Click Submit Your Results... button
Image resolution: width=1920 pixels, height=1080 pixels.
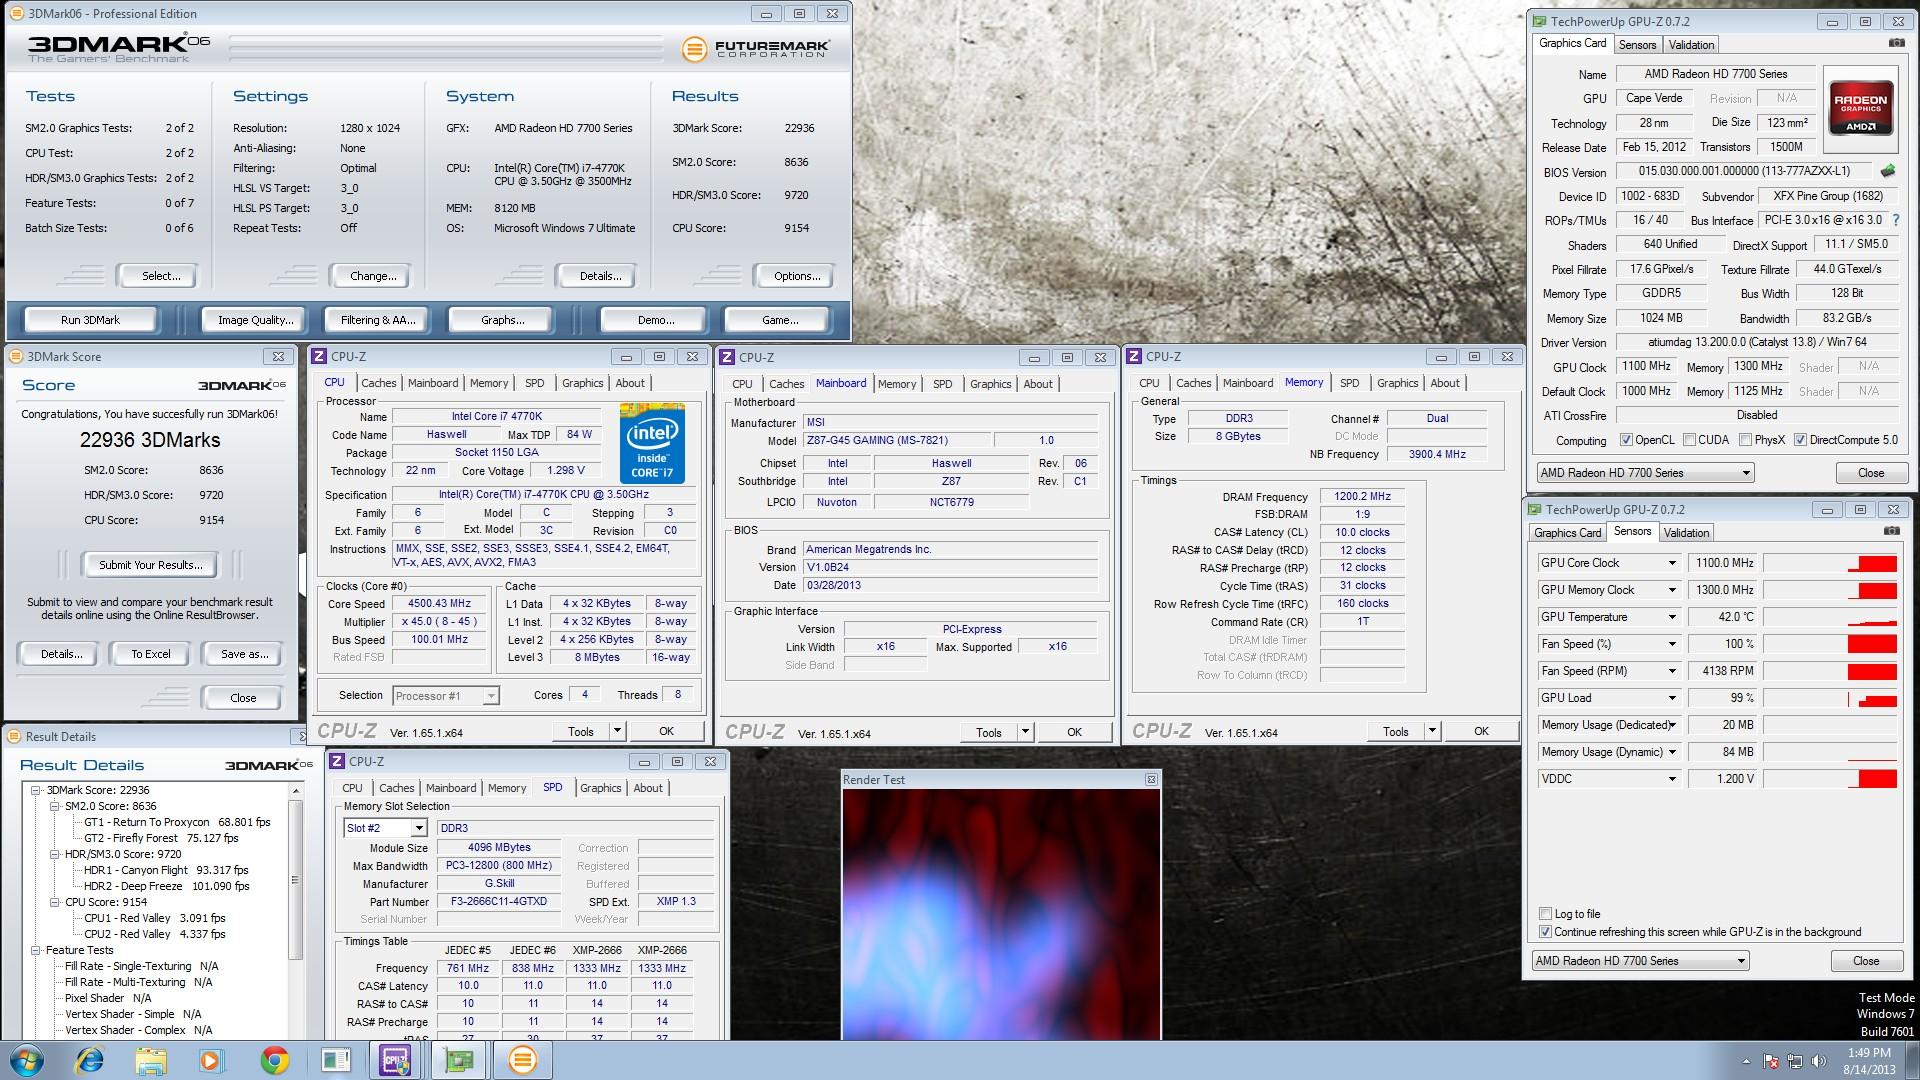151,565
